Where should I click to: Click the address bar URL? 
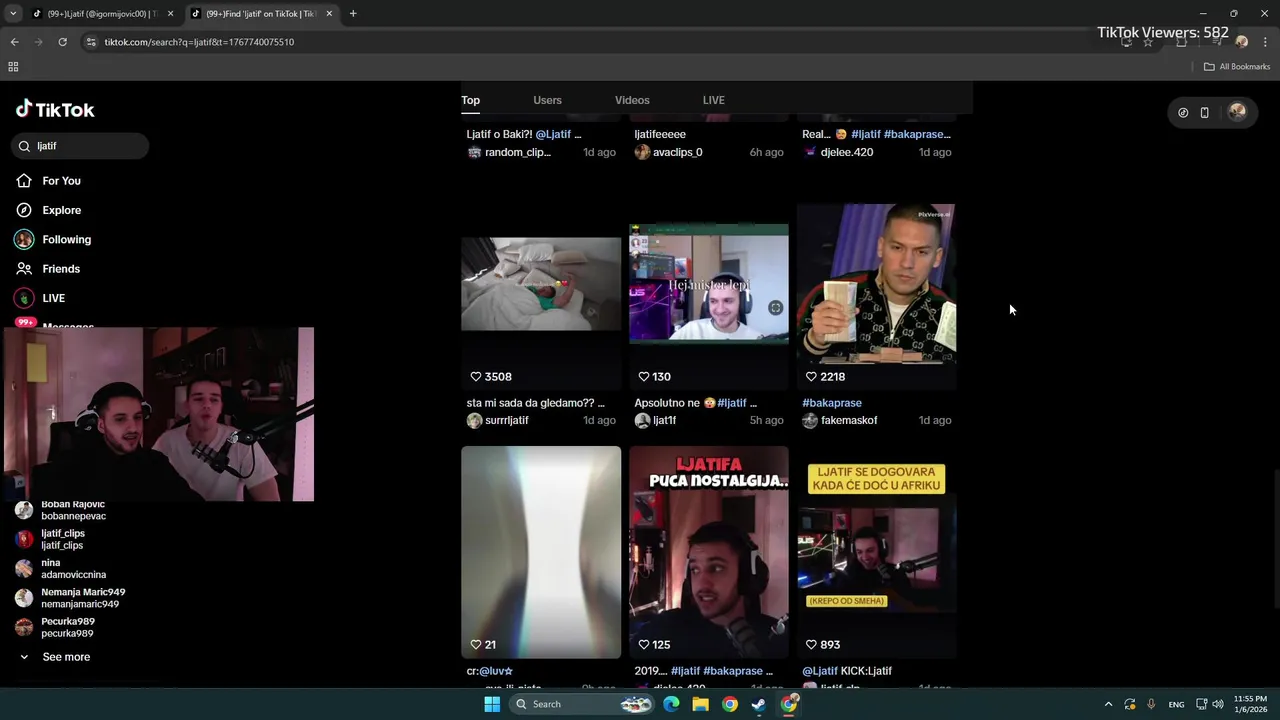click(199, 42)
